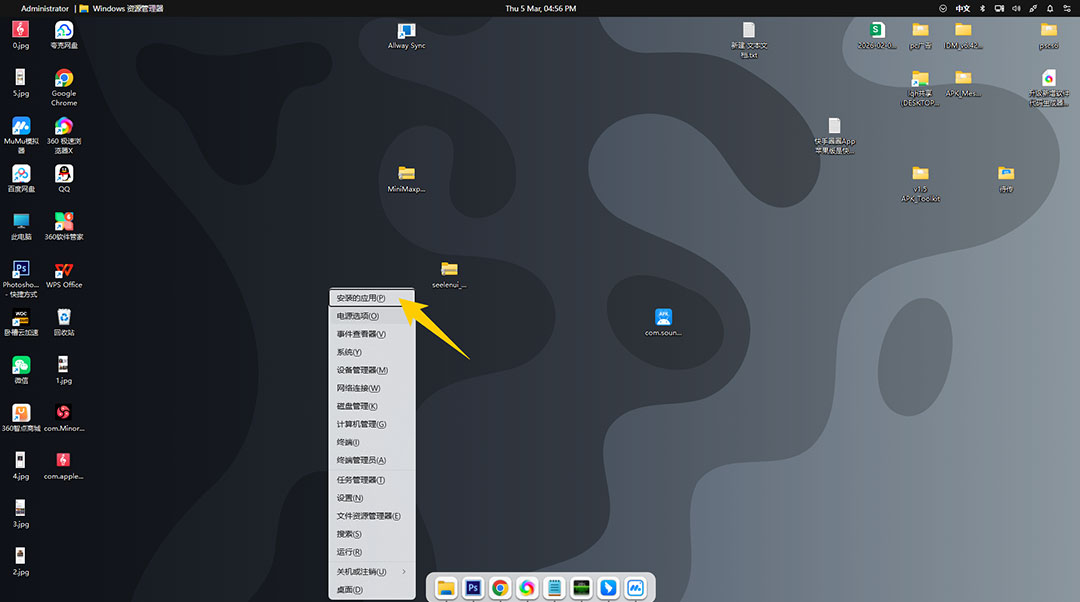
Task: Click the notification bell in the top bar
Action: click(1050, 8)
